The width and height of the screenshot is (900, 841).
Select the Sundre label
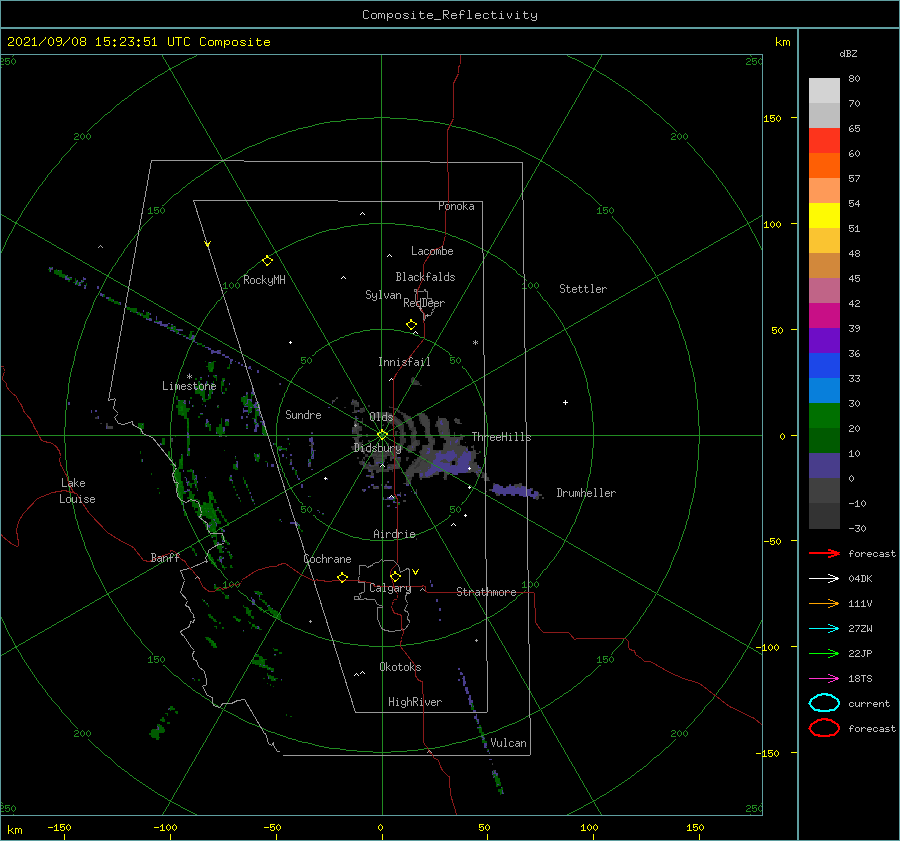pos(303,414)
